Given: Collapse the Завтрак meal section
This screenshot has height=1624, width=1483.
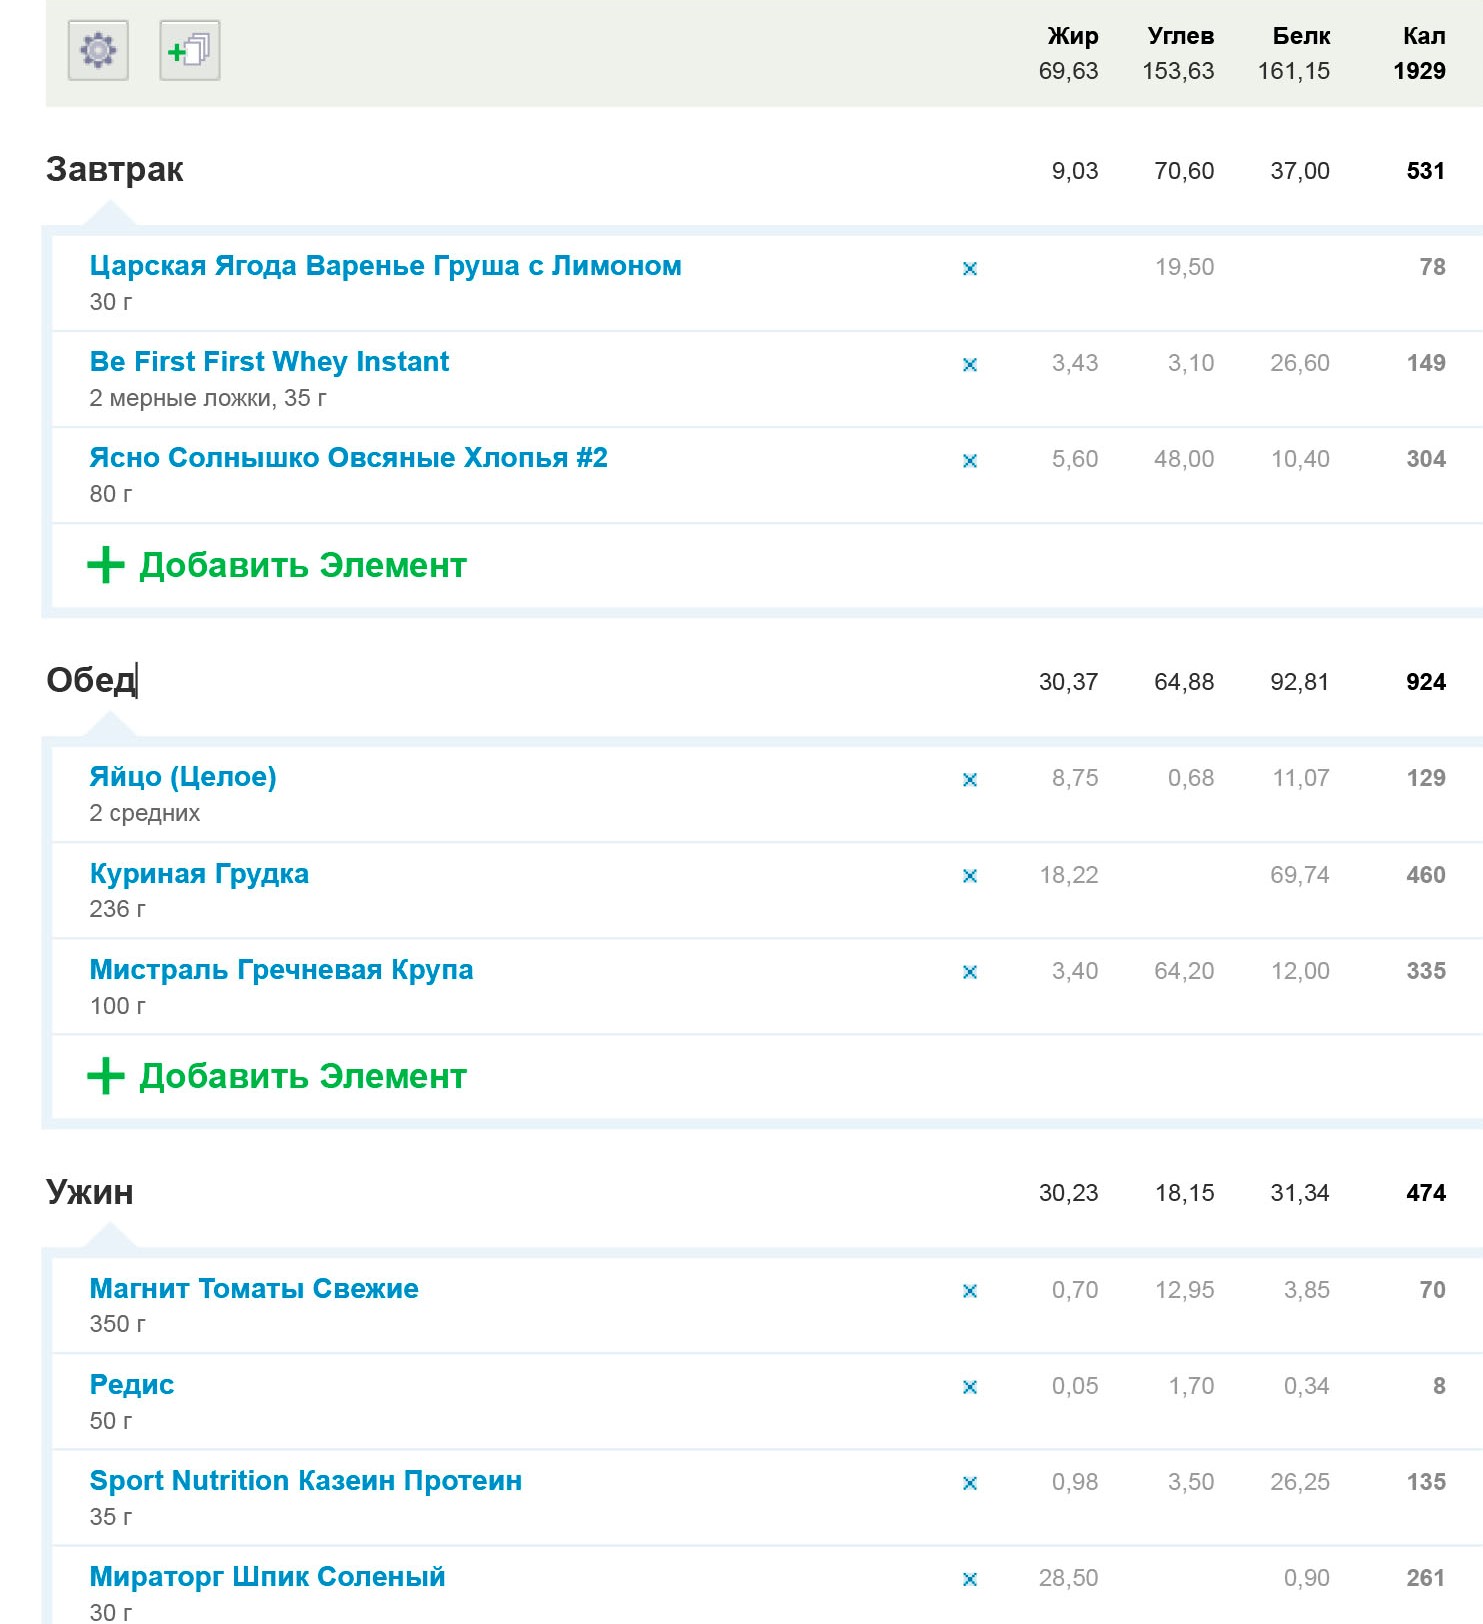Looking at the screenshot, I should (114, 169).
